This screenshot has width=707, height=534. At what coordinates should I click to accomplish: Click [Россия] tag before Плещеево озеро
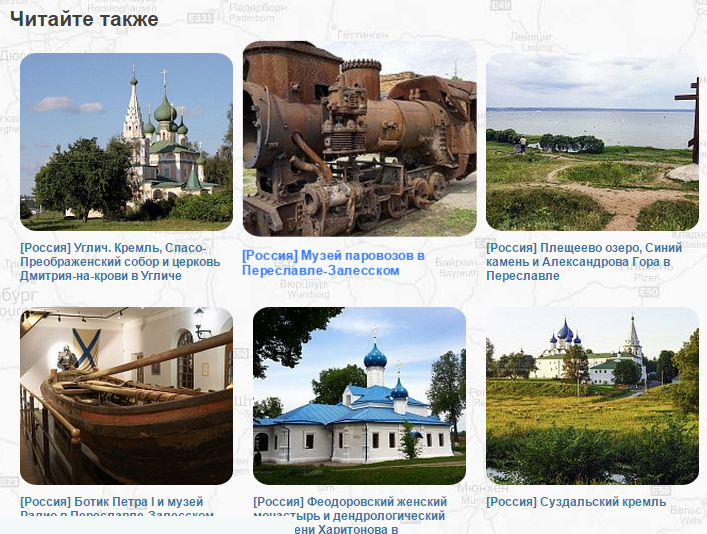tap(512, 248)
